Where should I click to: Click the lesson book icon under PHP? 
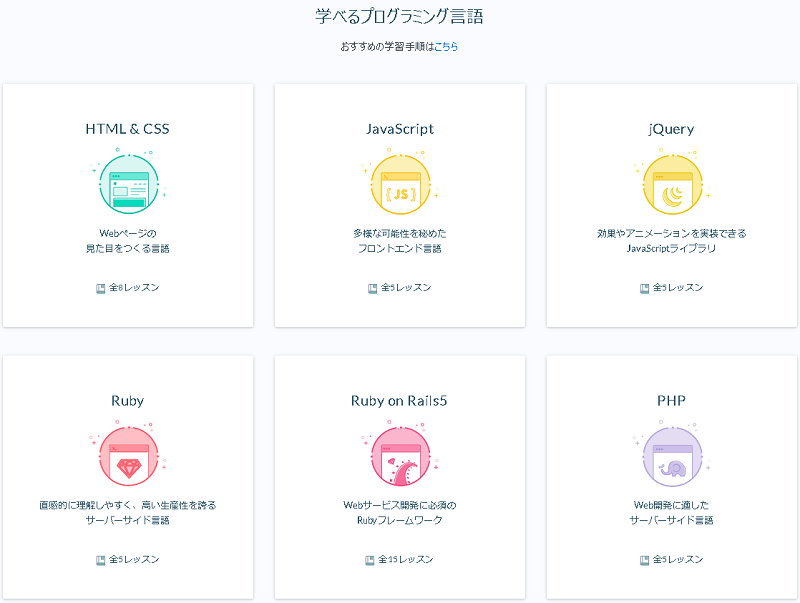644,560
